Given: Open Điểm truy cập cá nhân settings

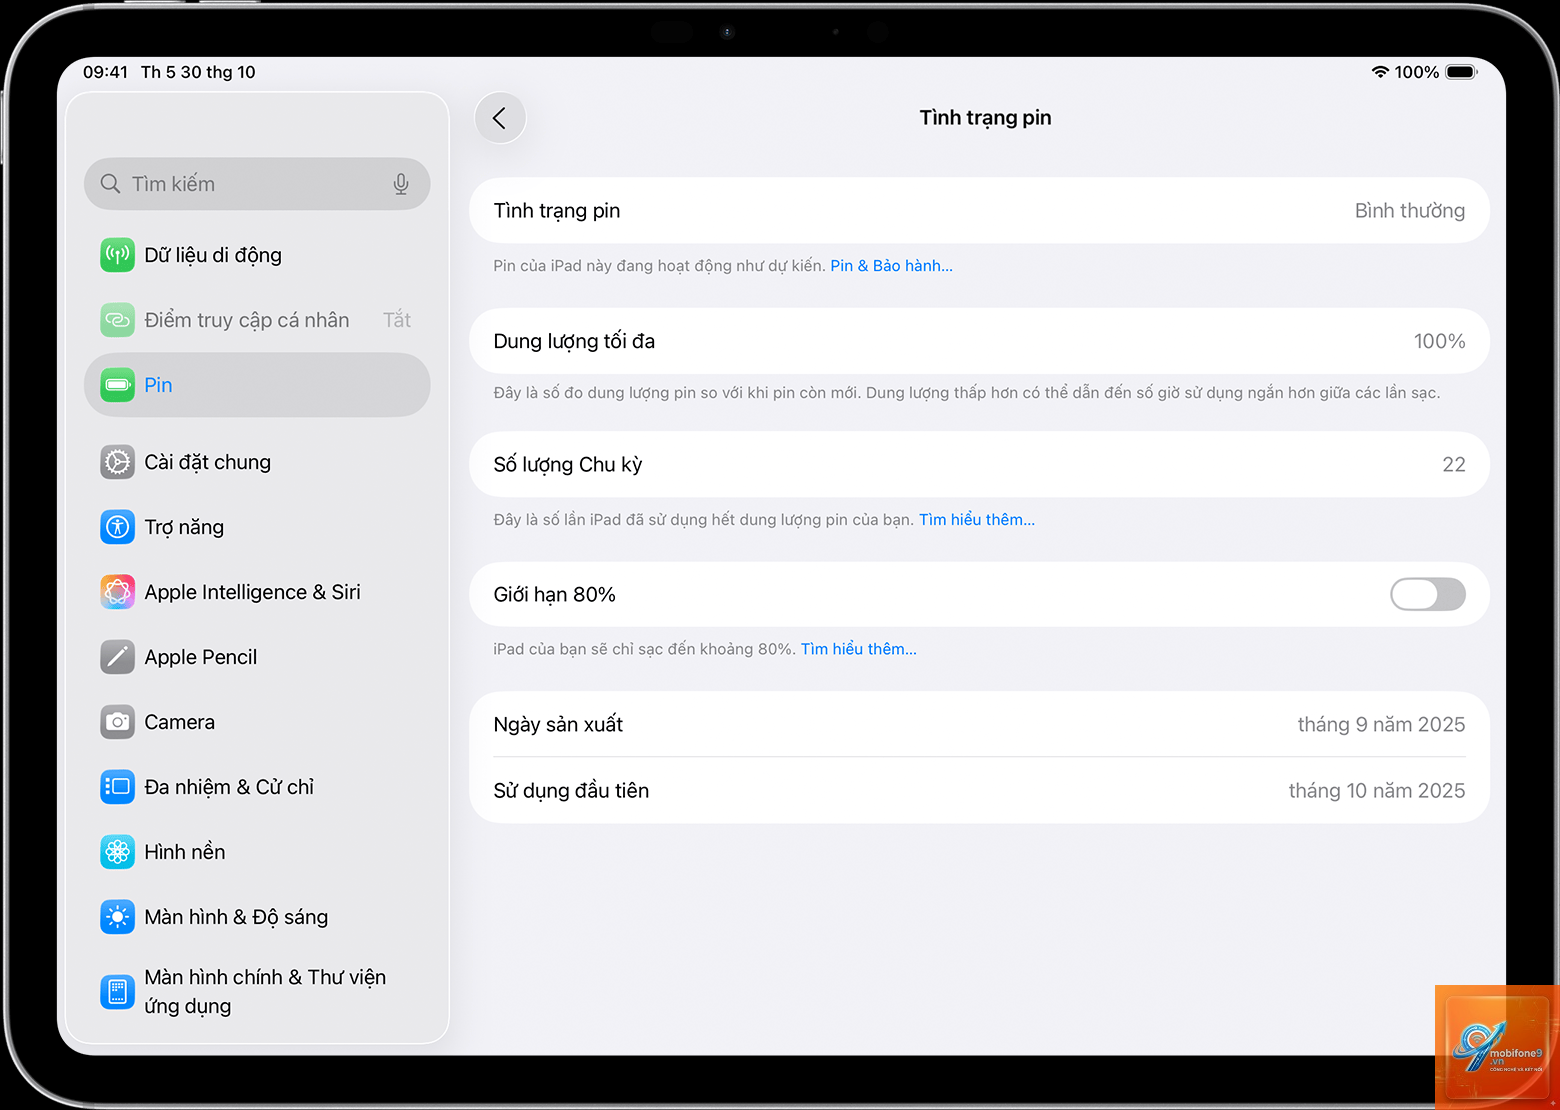Looking at the screenshot, I should click(x=257, y=320).
